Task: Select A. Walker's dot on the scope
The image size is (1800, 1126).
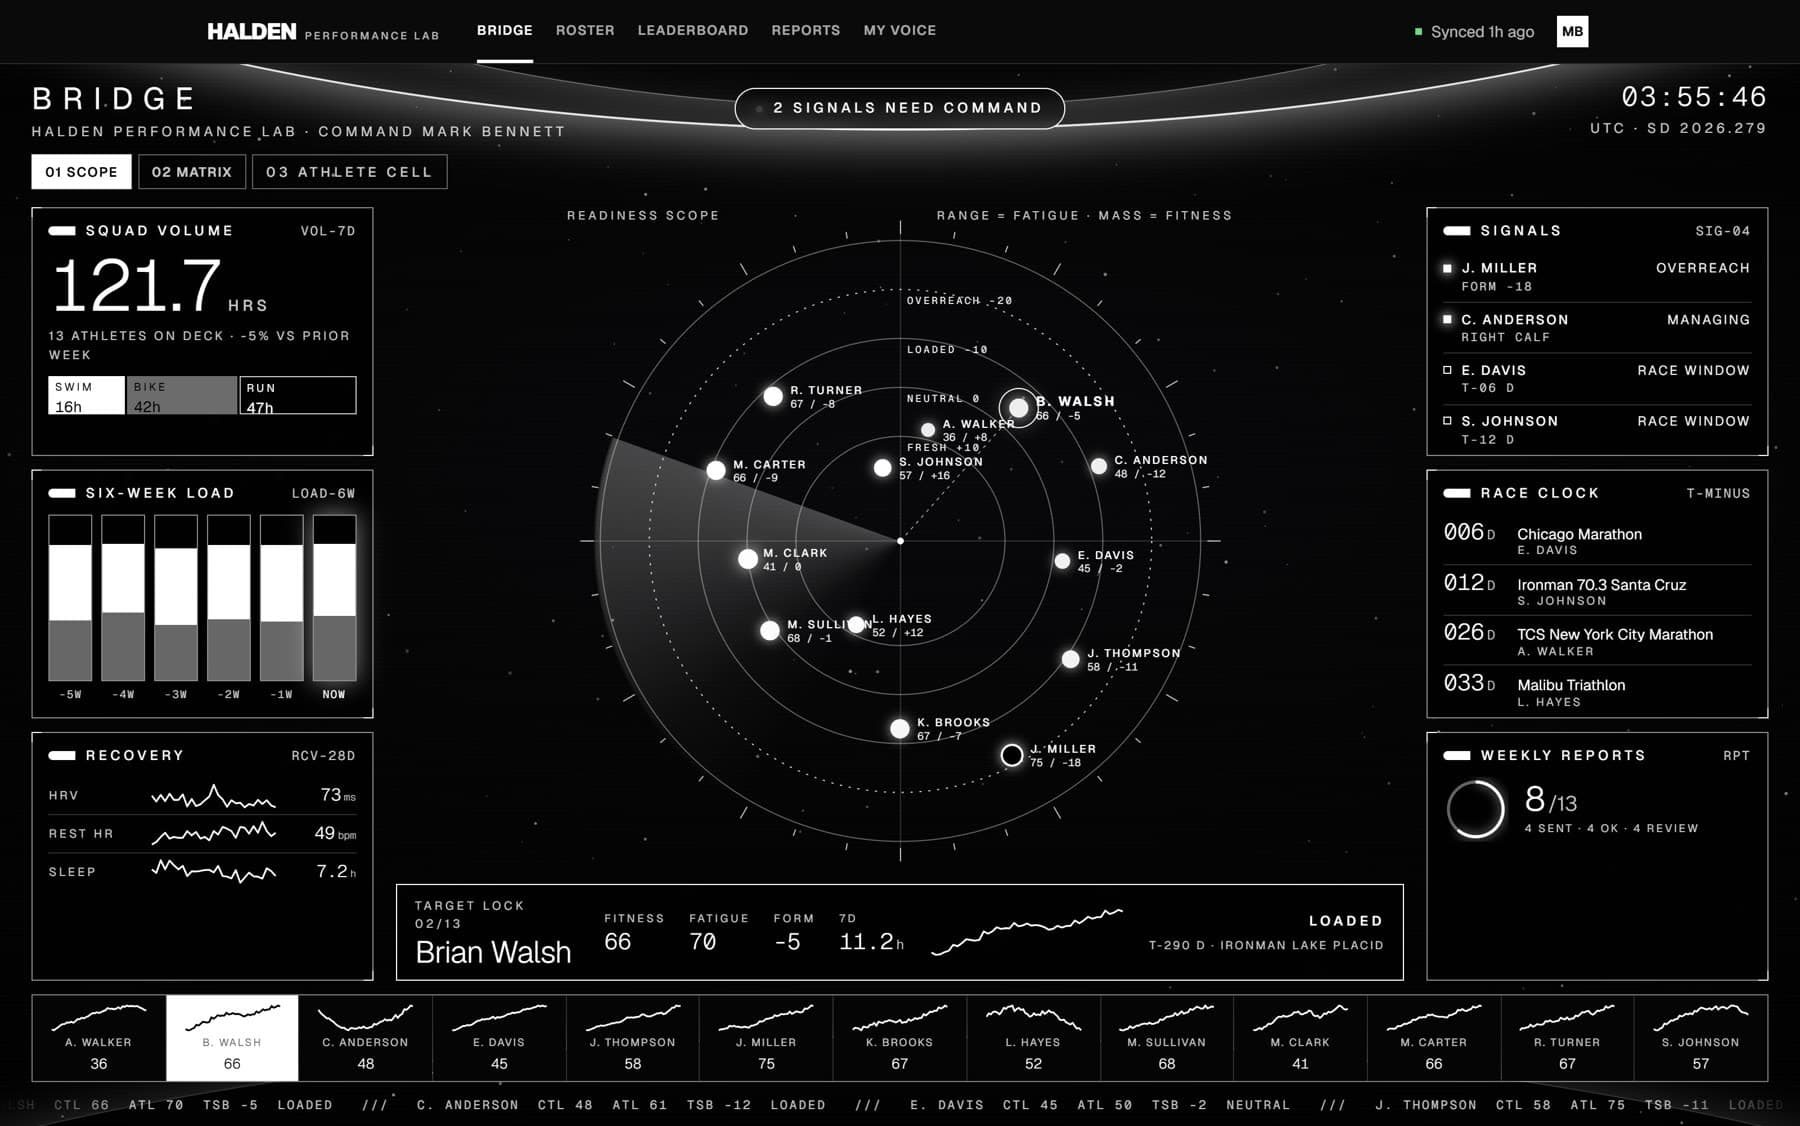Action: (928, 430)
